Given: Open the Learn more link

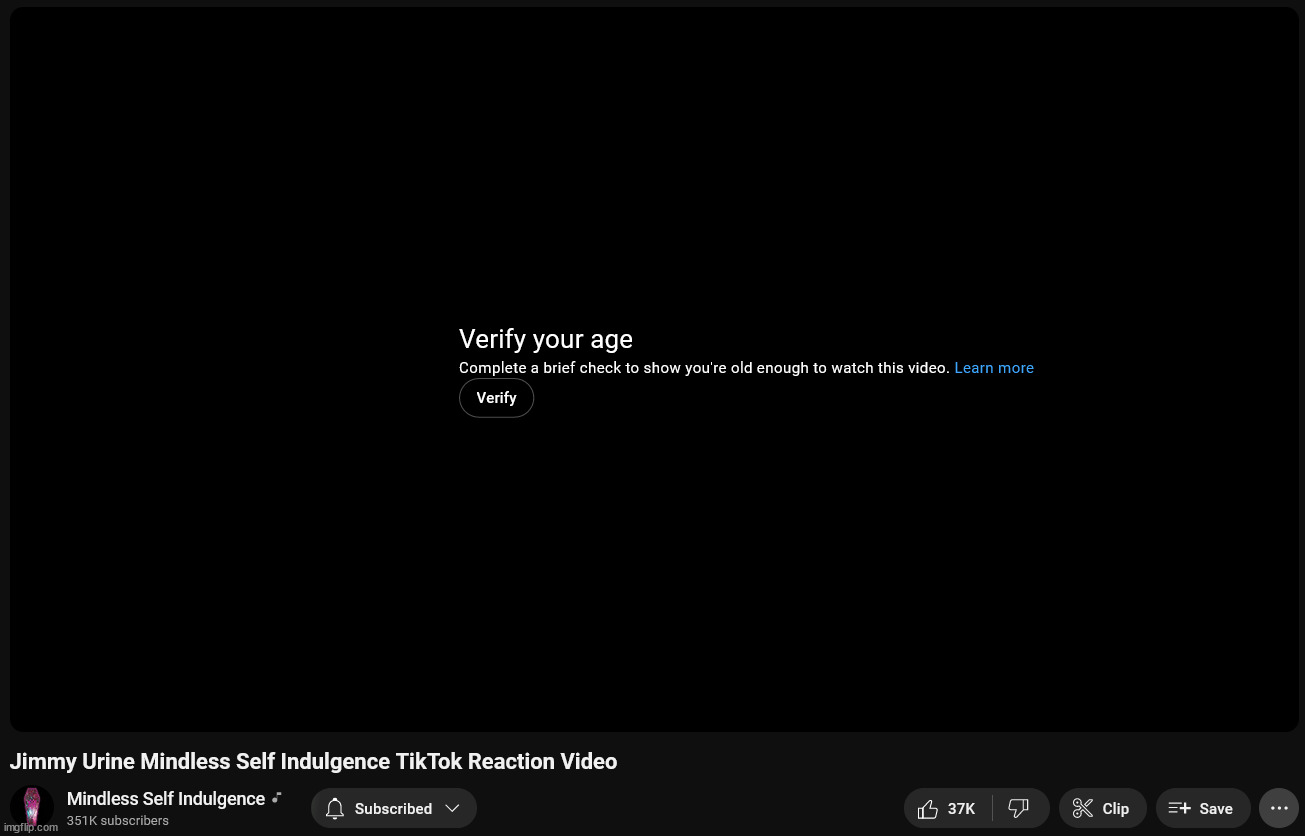Looking at the screenshot, I should coord(993,368).
